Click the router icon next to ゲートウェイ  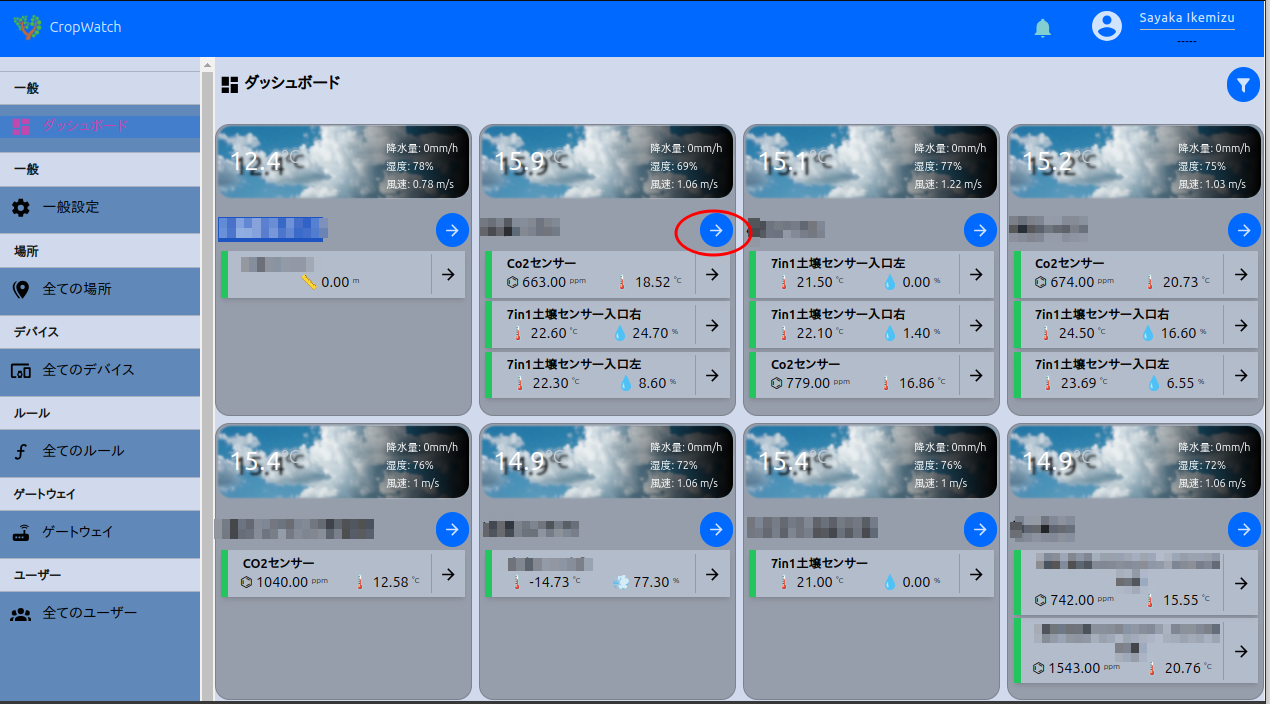pos(21,532)
